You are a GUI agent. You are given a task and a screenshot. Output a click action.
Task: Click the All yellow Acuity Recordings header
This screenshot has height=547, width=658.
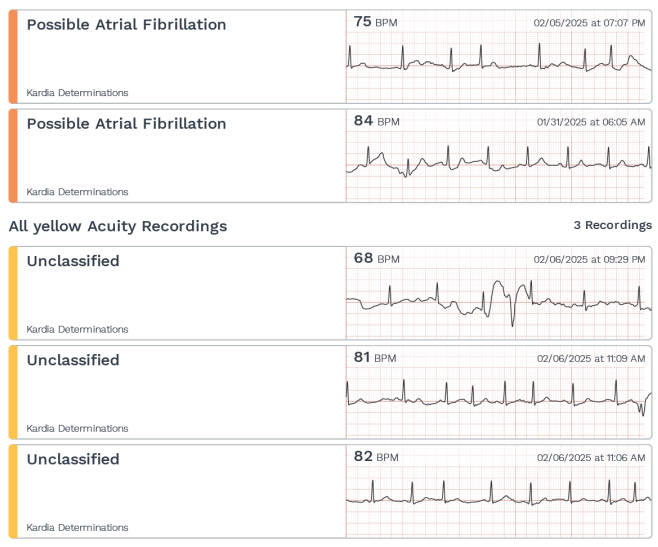click(118, 226)
